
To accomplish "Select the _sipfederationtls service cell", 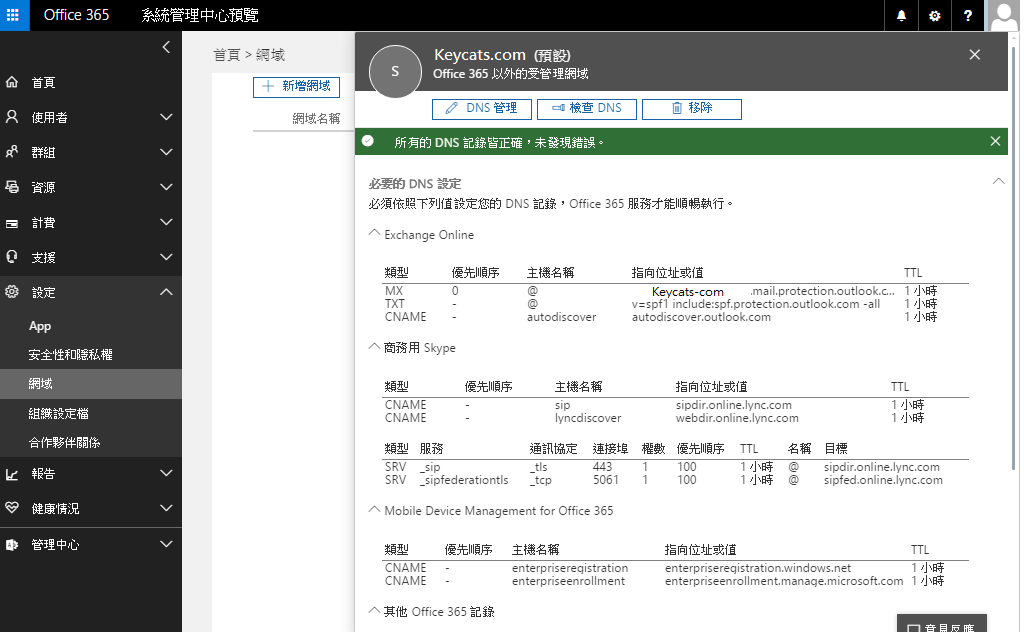I will 464,480.
